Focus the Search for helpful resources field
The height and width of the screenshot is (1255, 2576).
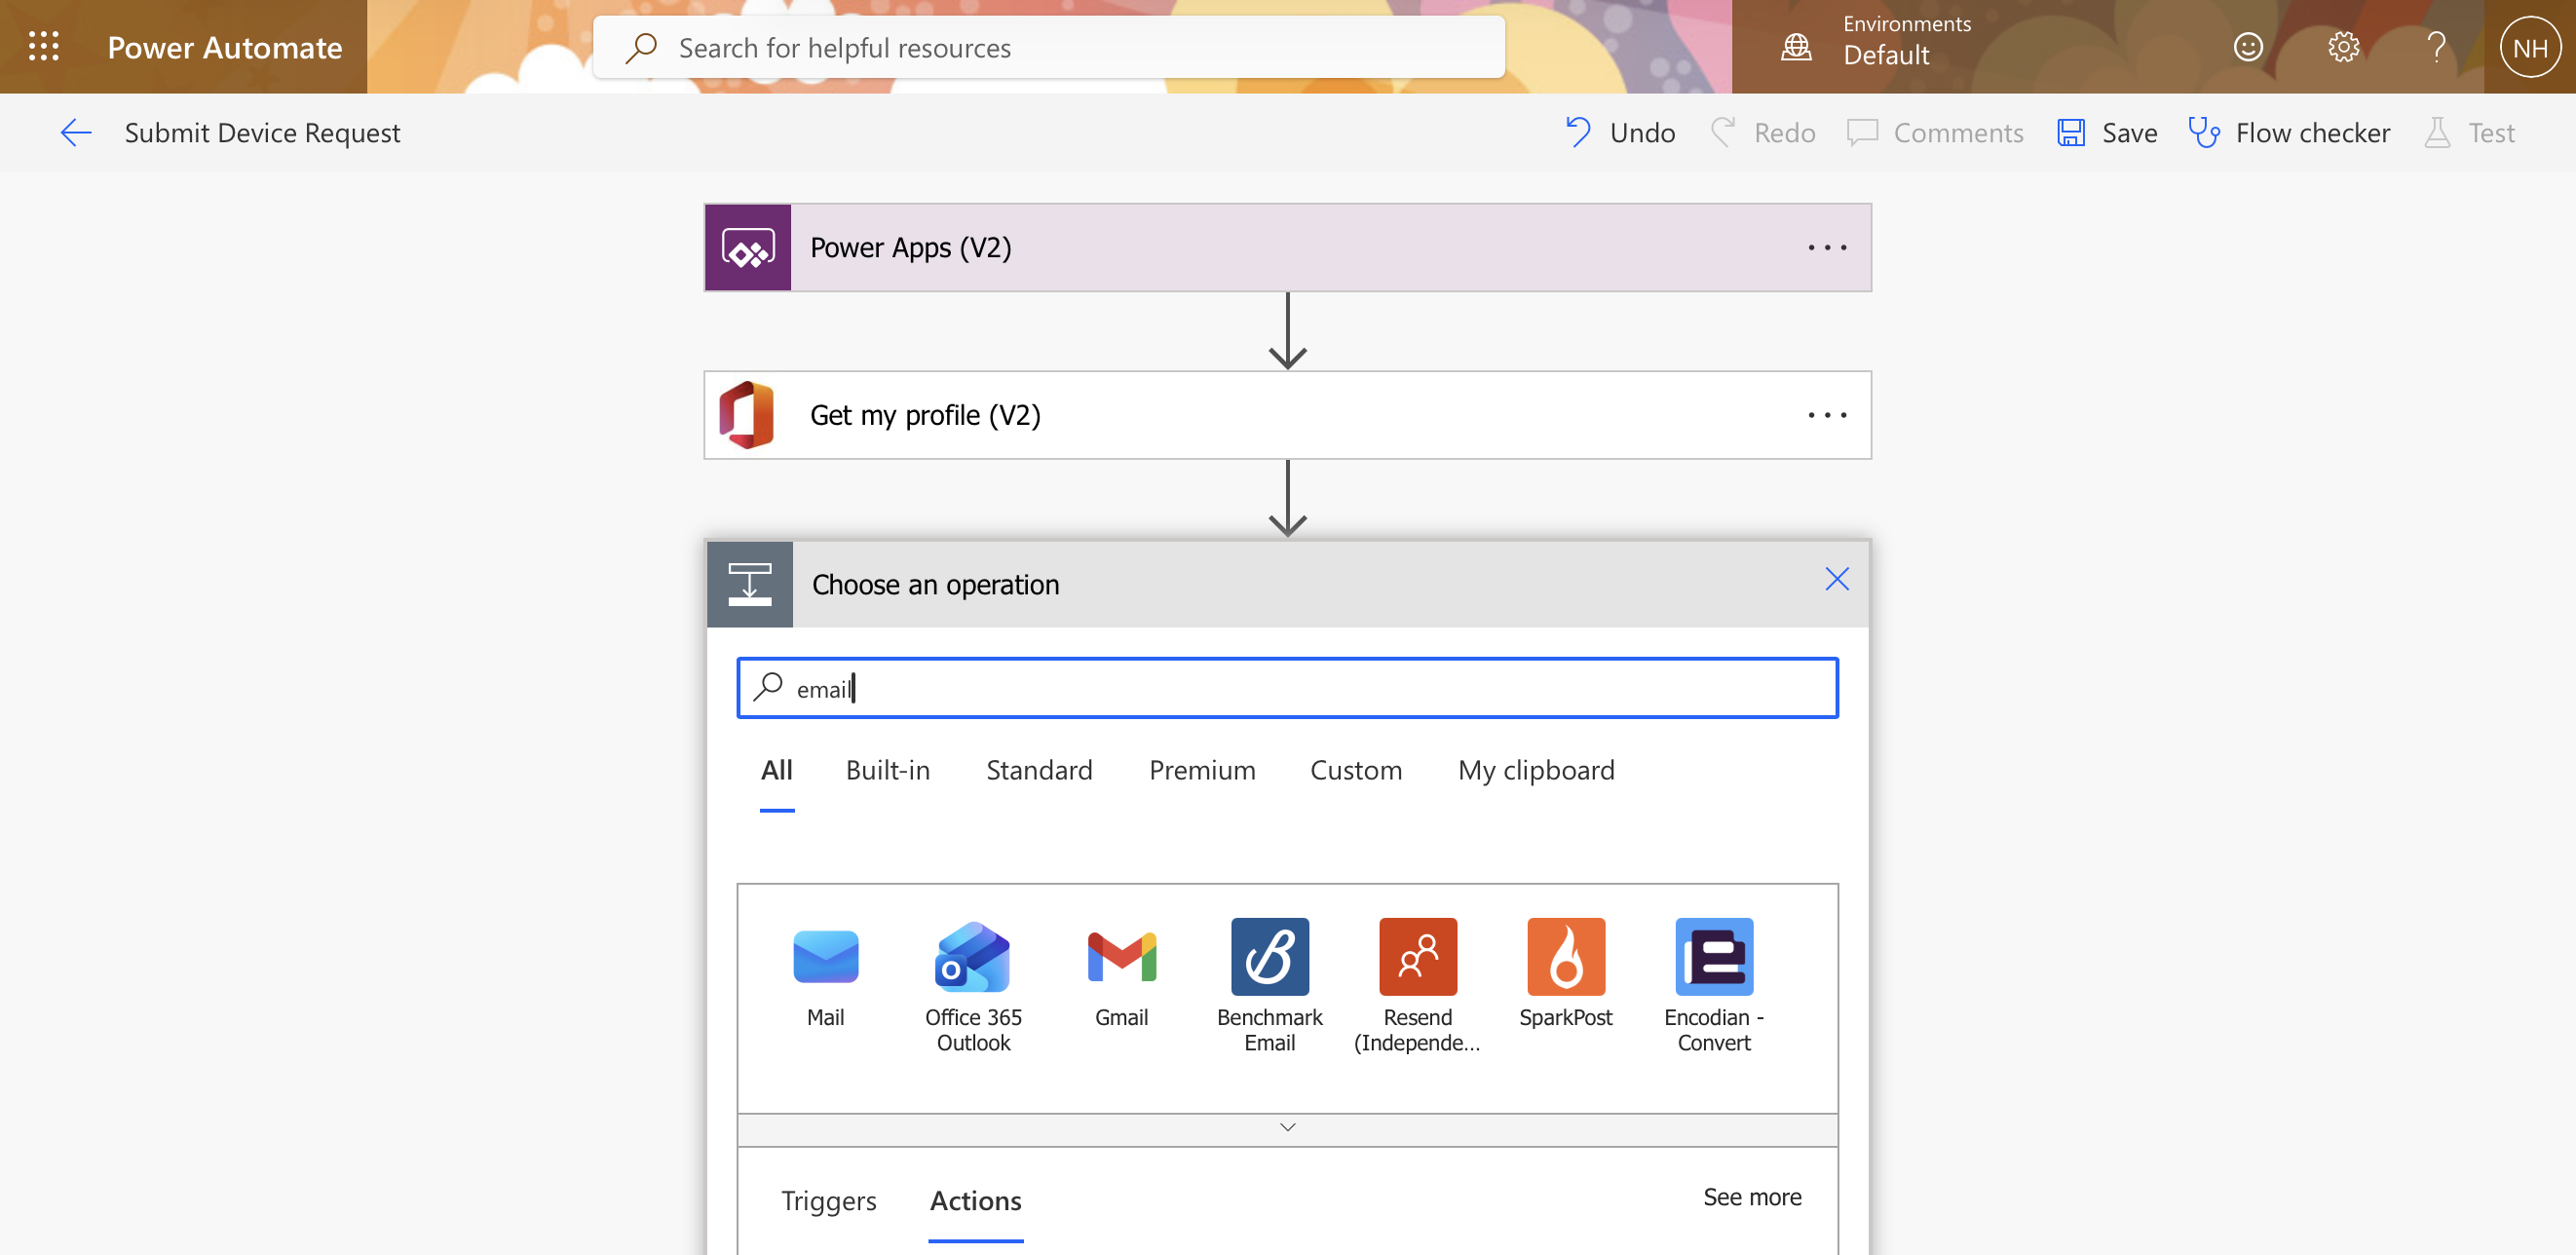point(1049,47)
